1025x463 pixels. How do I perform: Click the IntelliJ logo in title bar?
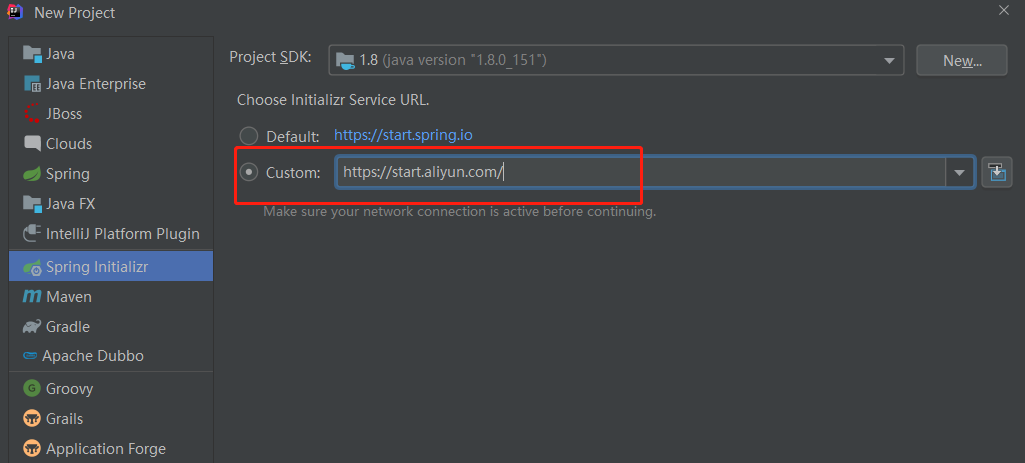(x=15, y=12)
